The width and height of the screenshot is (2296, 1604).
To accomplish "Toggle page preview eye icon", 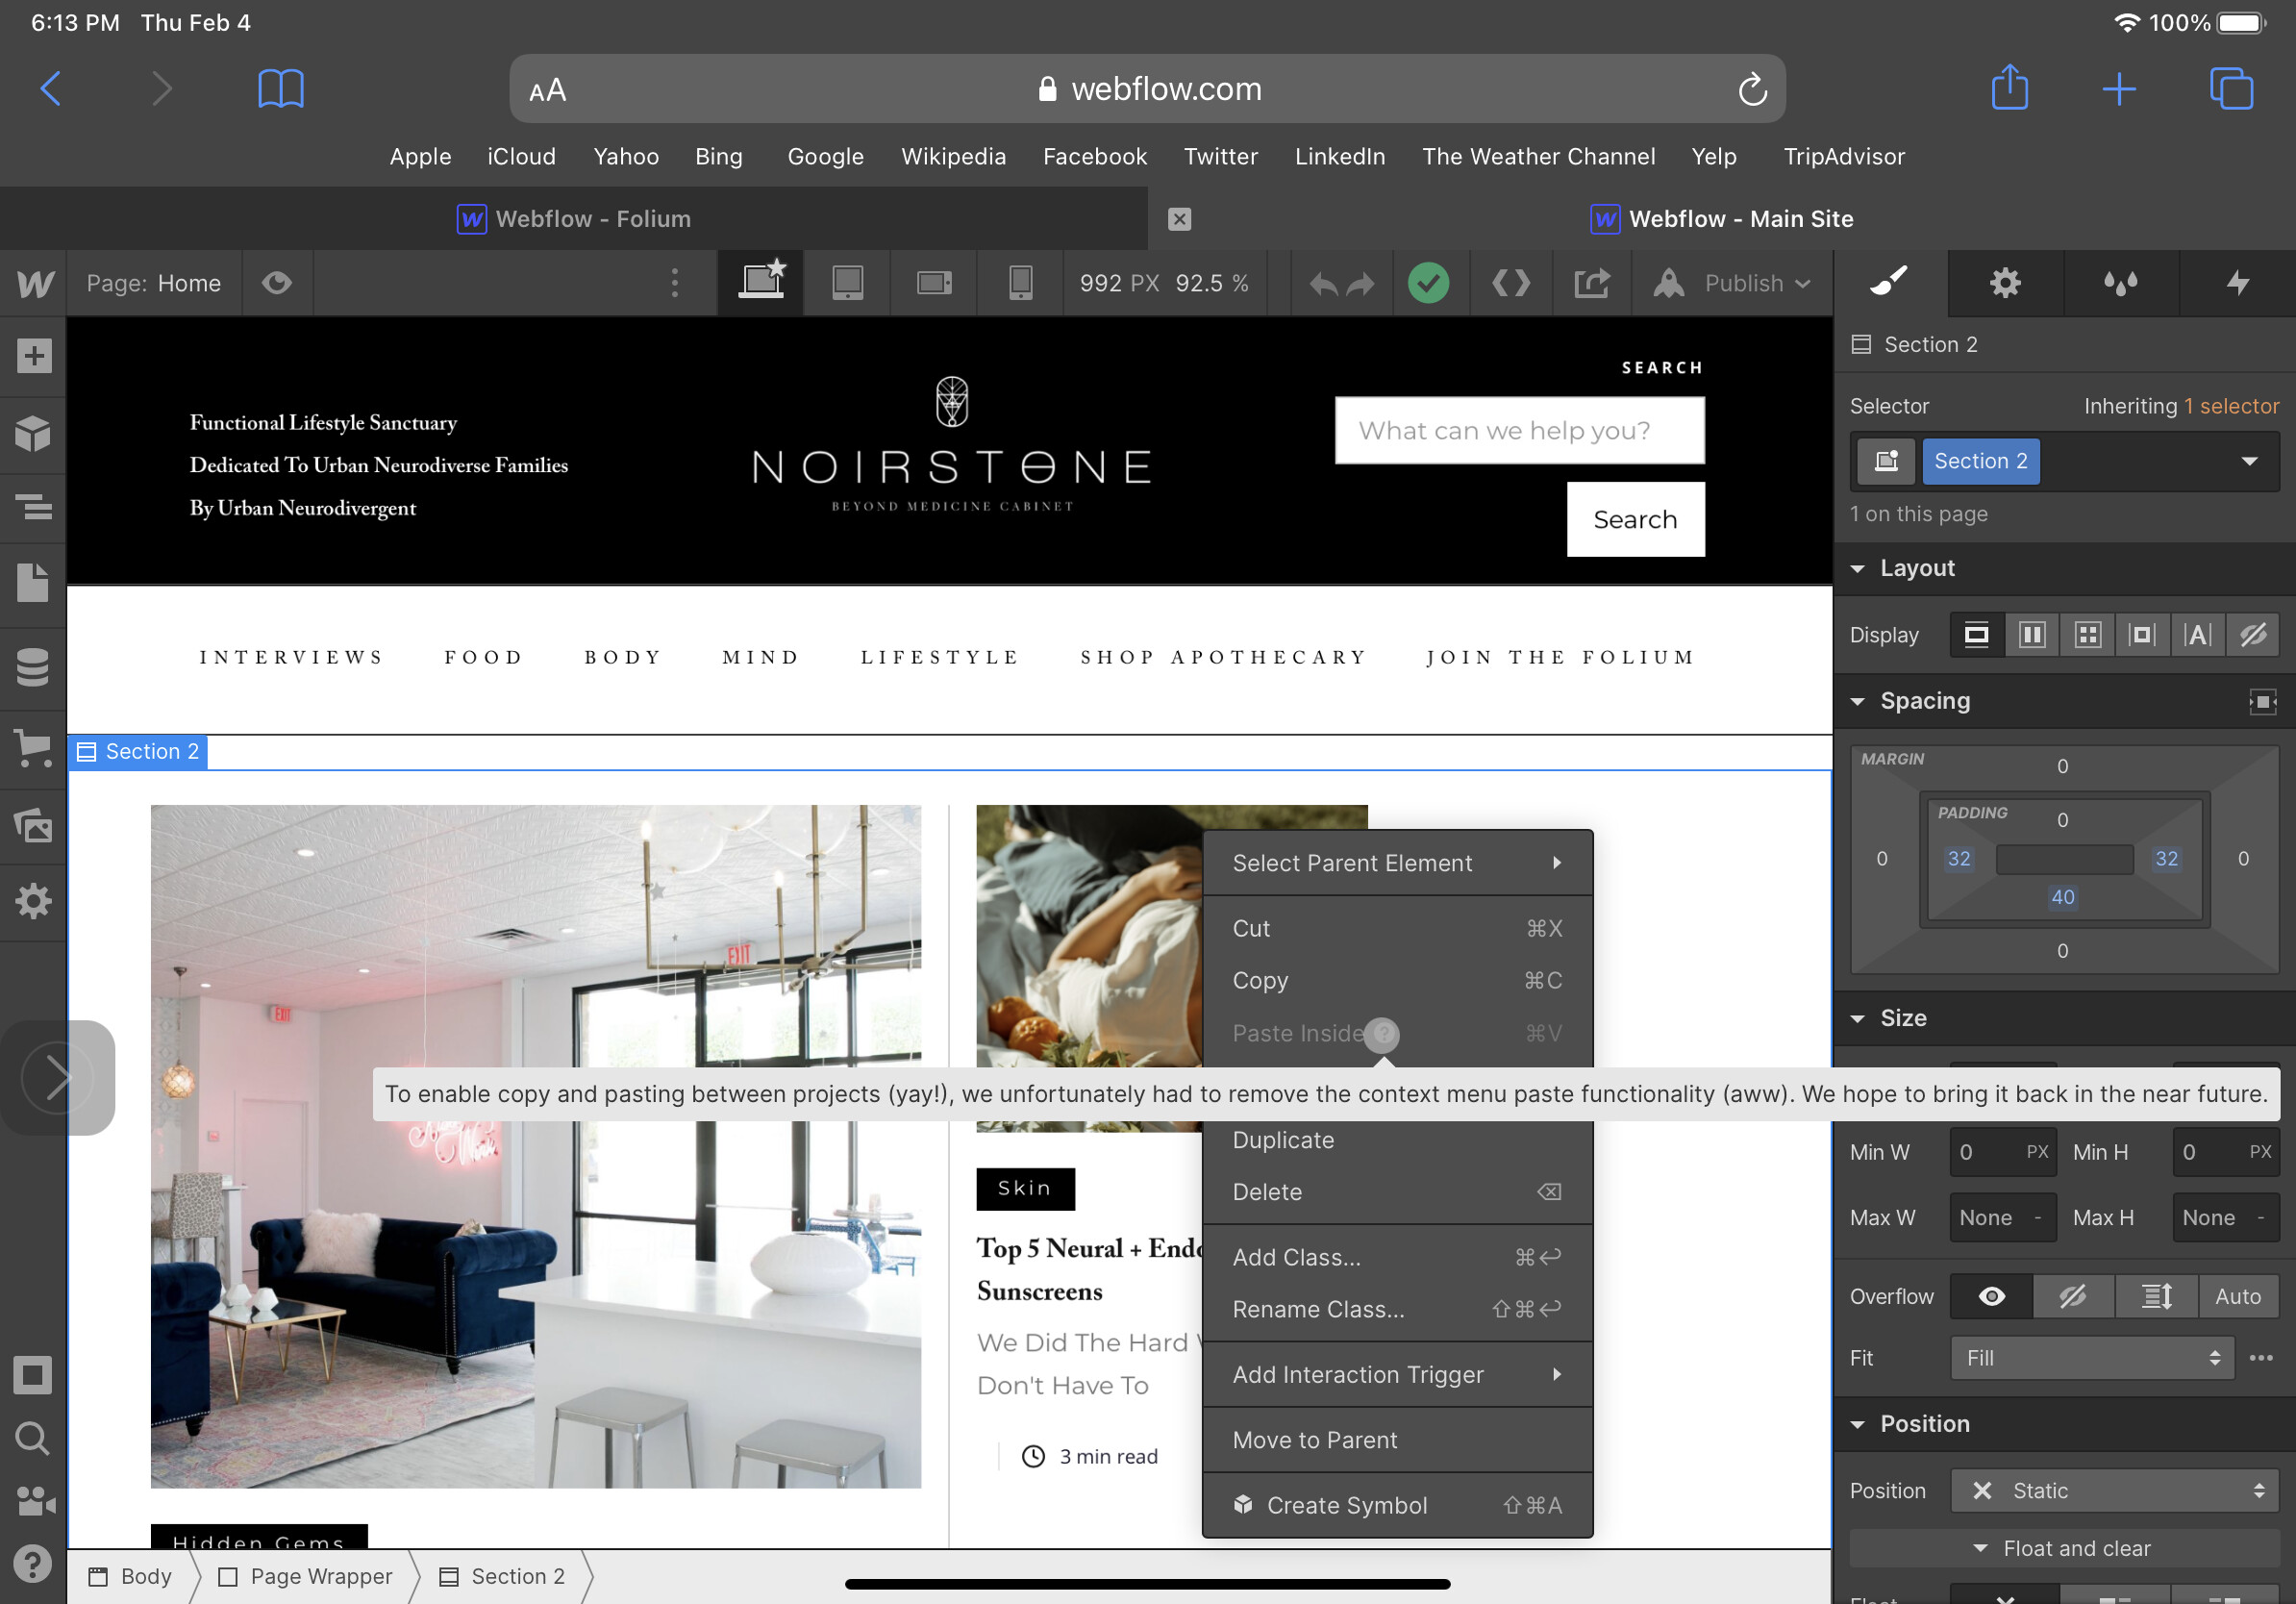I will 277,283.
